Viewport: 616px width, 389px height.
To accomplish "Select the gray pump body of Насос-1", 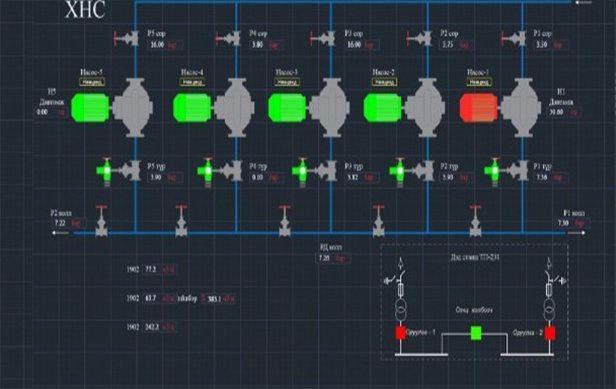I will pos(522,107).
